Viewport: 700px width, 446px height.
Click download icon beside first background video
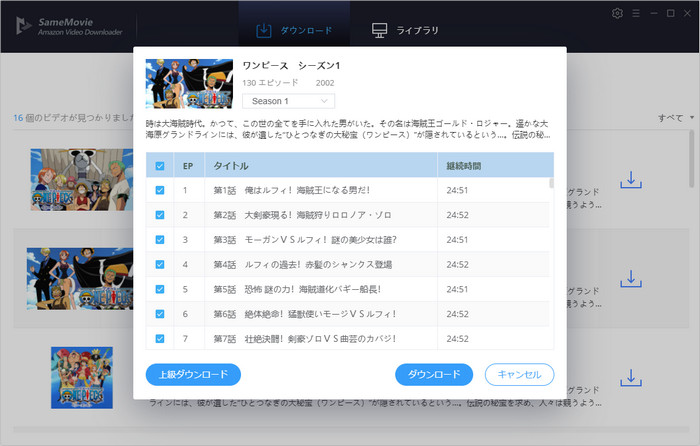(x=631, y=179)
